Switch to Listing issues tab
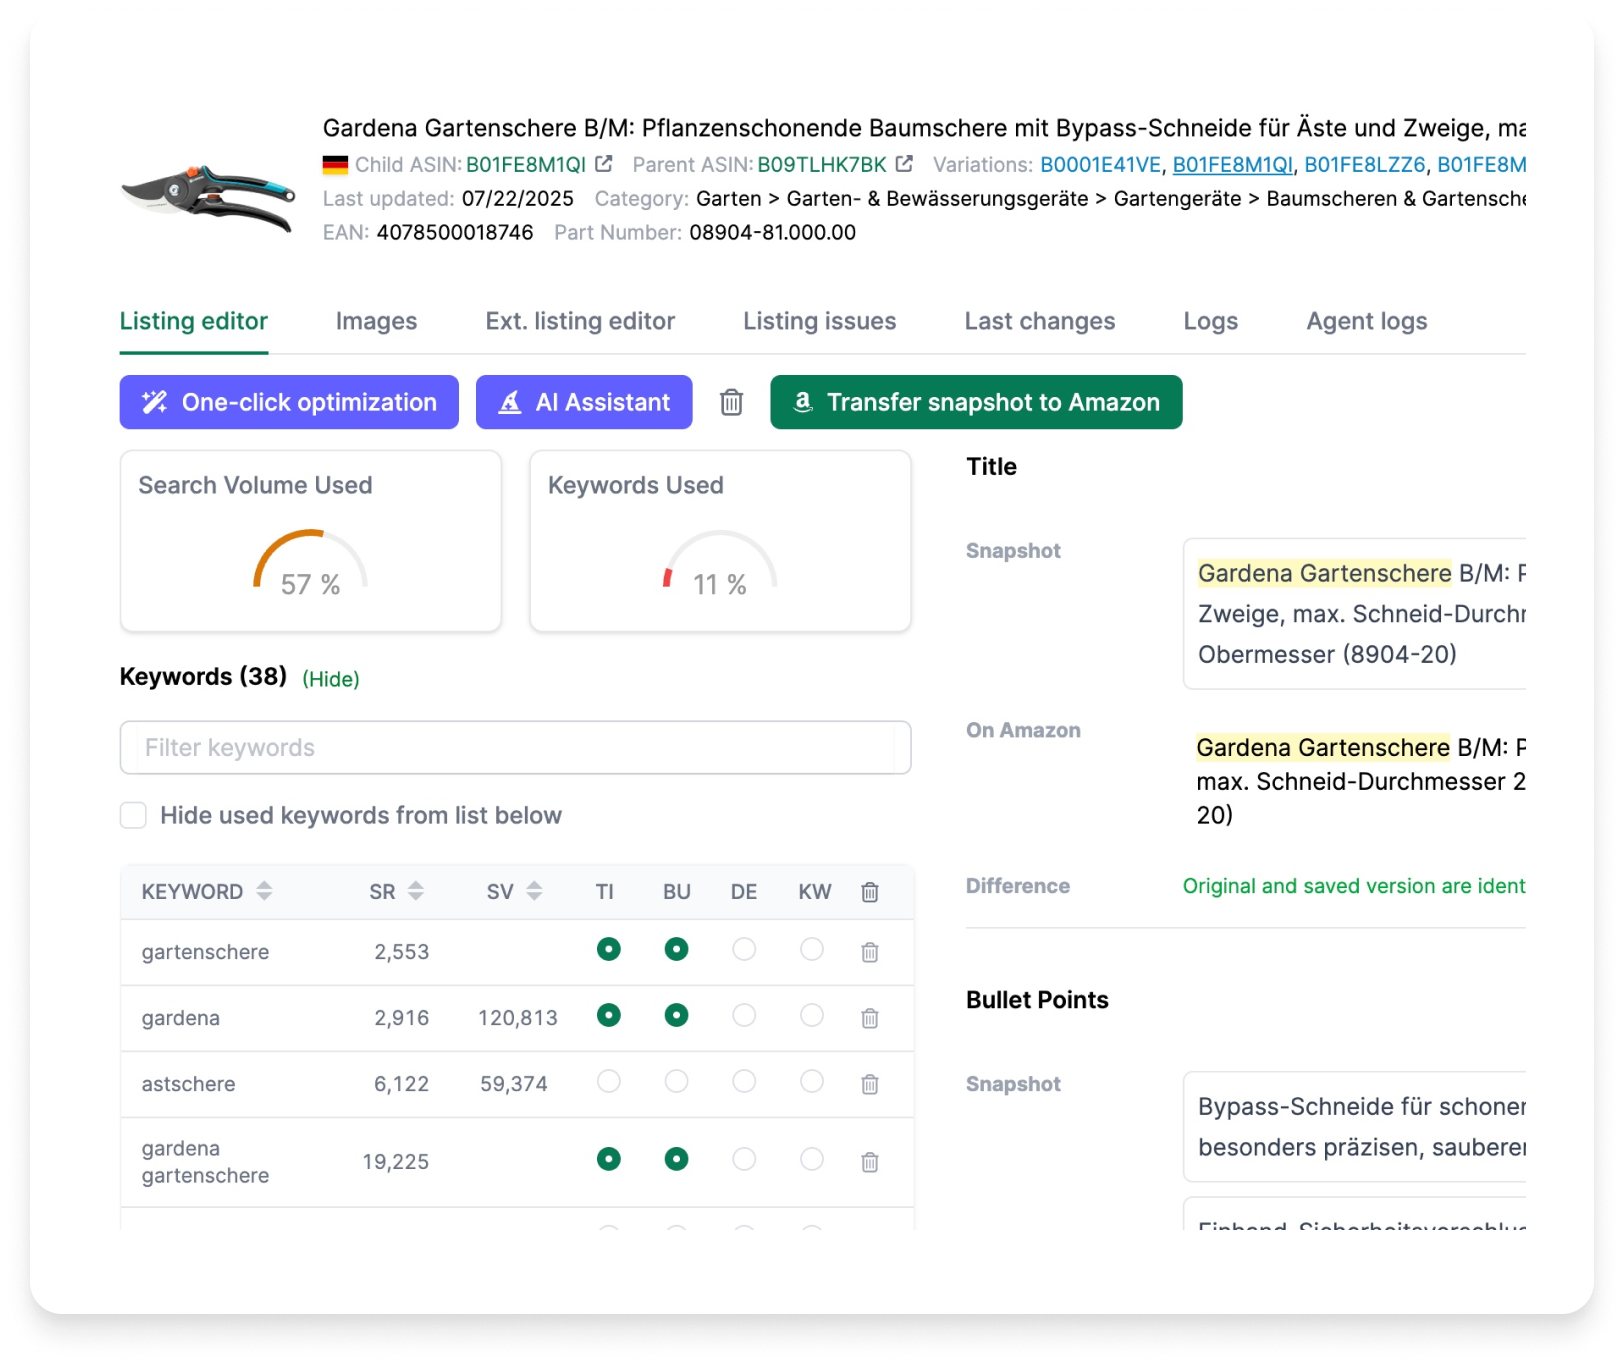This screenshot has height=1364, width=1624. click(819, 321)
